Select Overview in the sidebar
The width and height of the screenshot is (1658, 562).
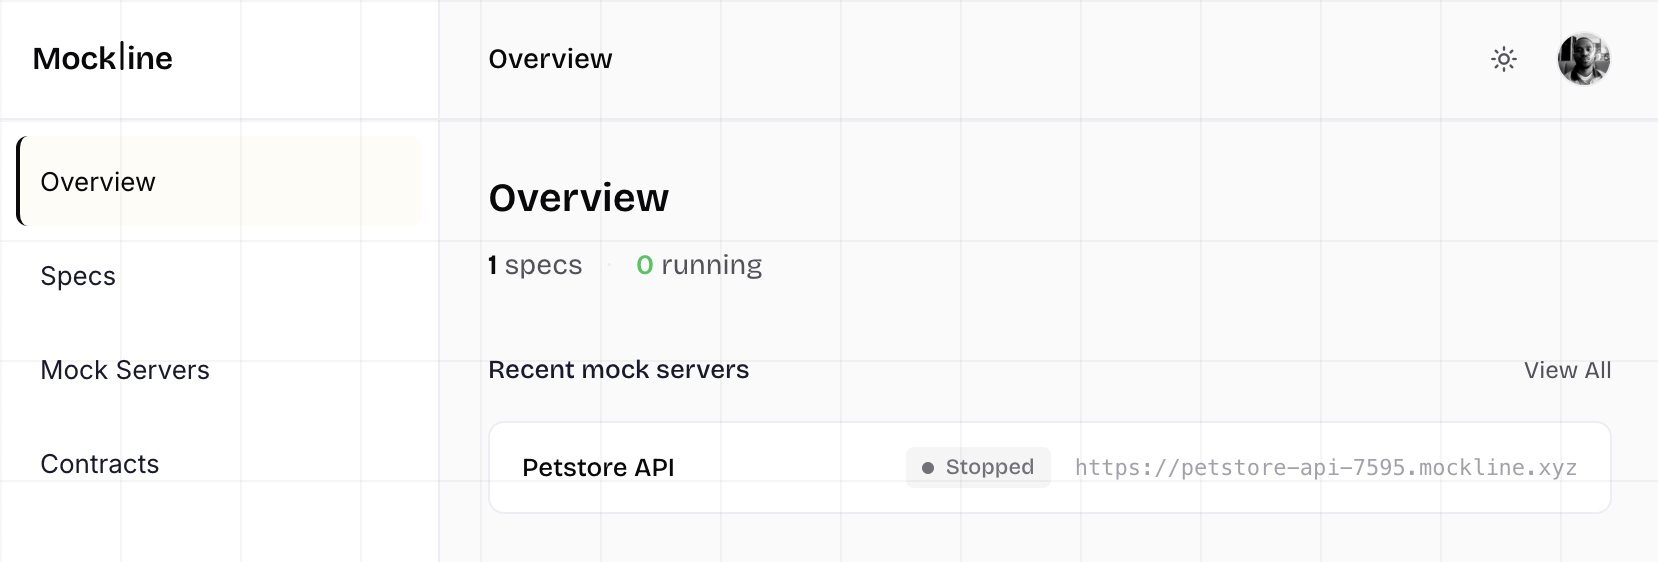tap(219, 181)
